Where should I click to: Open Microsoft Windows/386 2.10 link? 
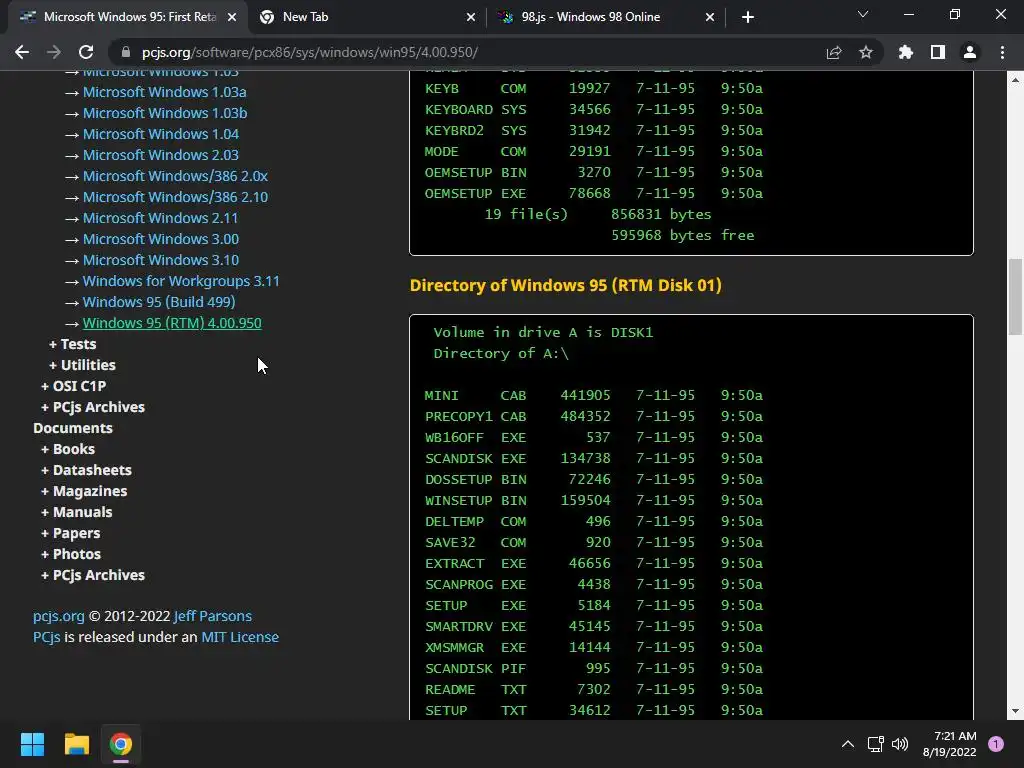175,197
